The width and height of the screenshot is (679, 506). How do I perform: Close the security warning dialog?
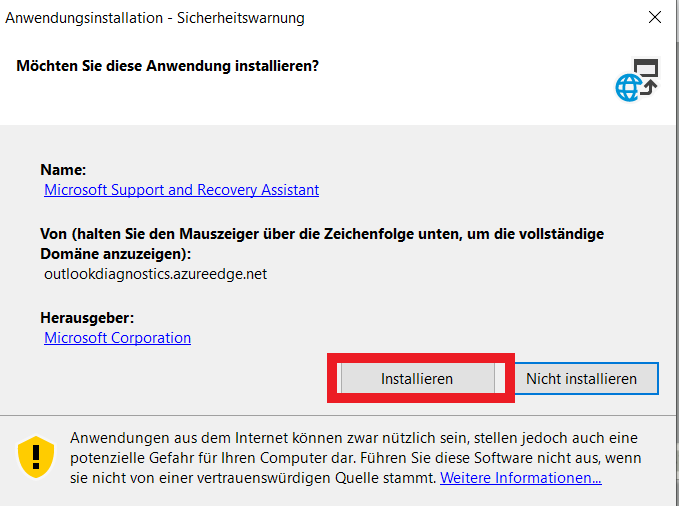pos(655,17)
